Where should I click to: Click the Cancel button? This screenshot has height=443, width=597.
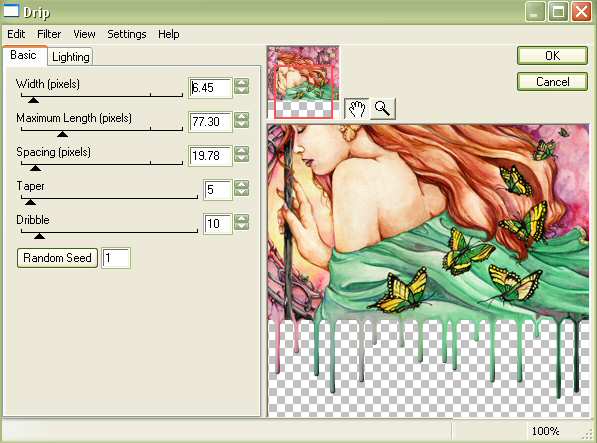point(552,82)
